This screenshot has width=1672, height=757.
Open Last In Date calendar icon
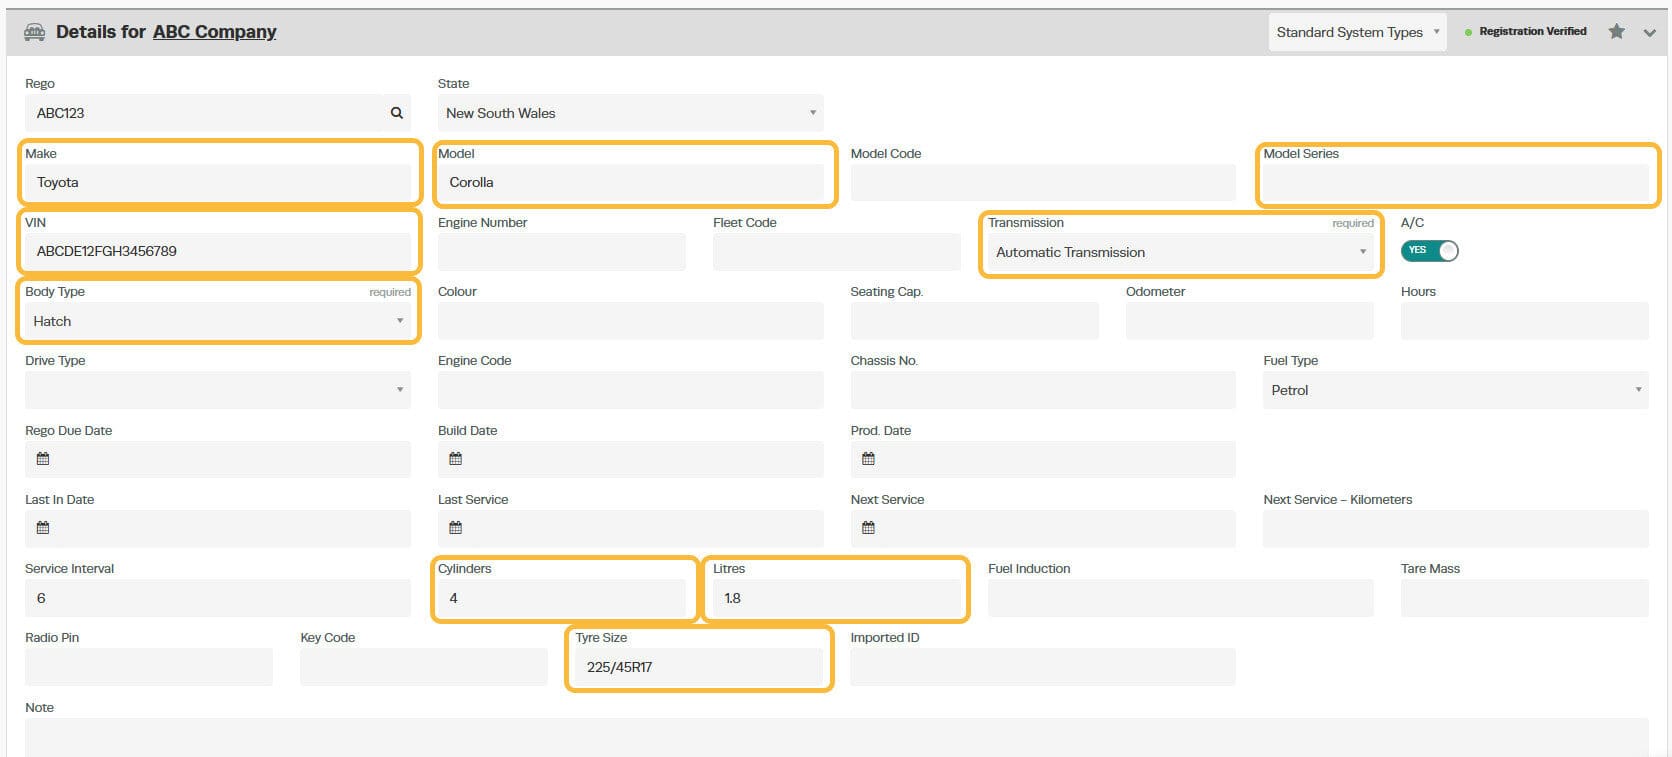coord(43,528)
